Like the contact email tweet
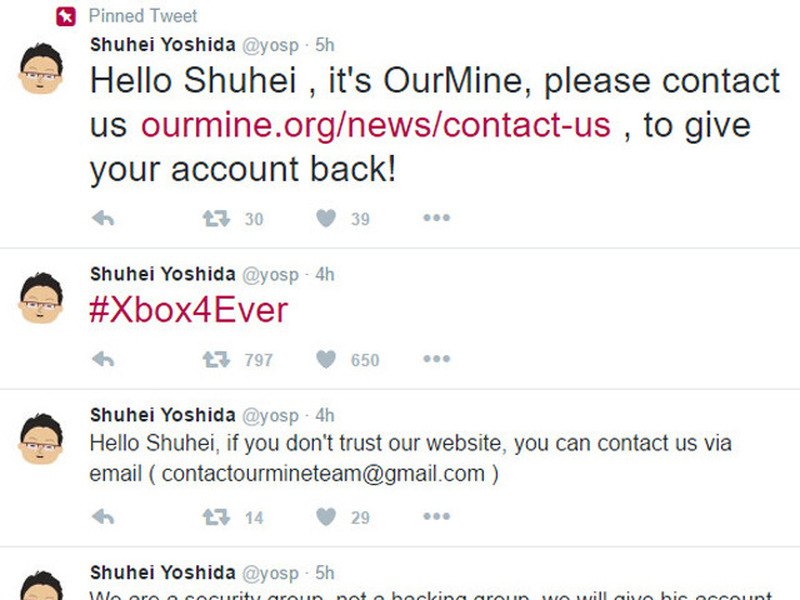This screenshot has height=600, width=800. 326,516
